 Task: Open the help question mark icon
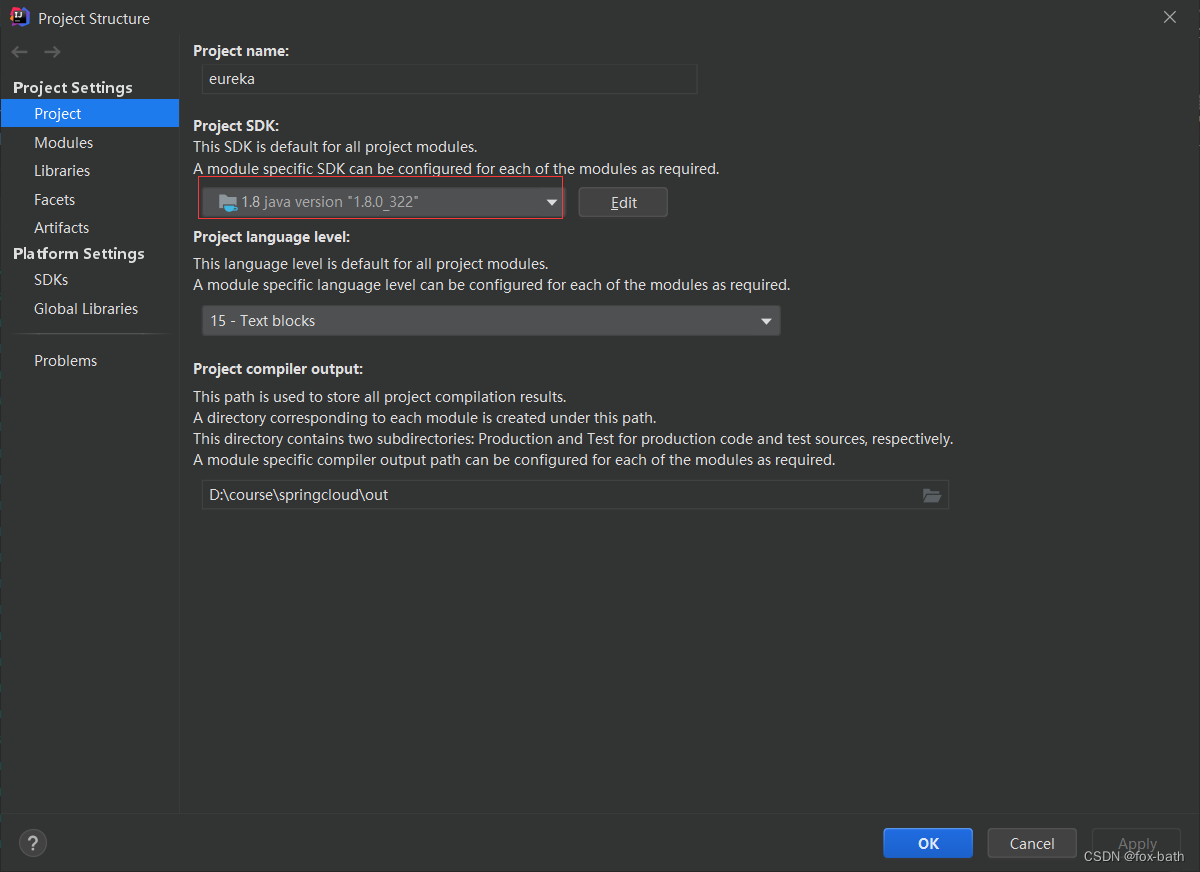(x=32, y=843)
